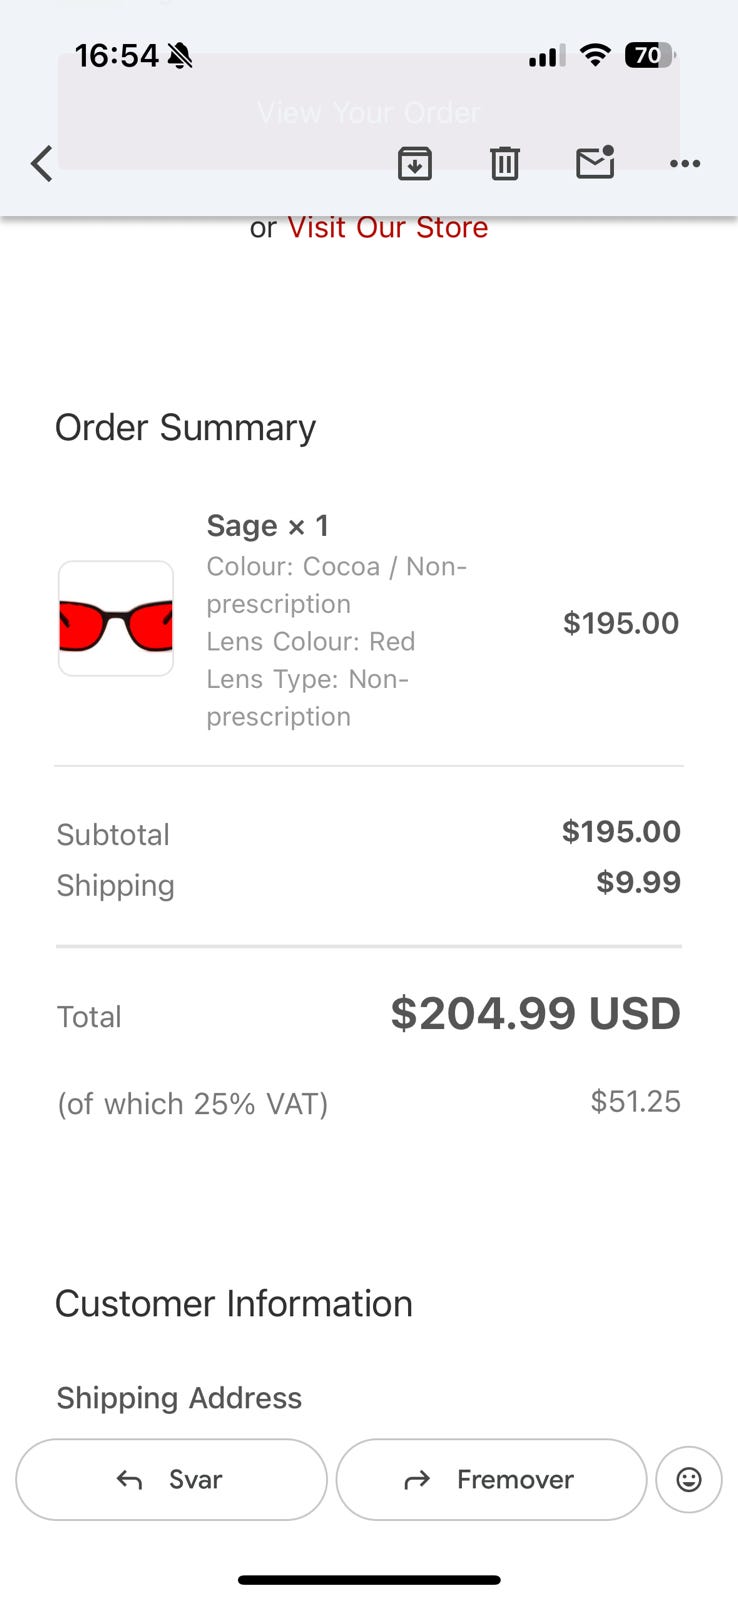
Task: Tap the Order Summary heading
Action: [185, 428]
